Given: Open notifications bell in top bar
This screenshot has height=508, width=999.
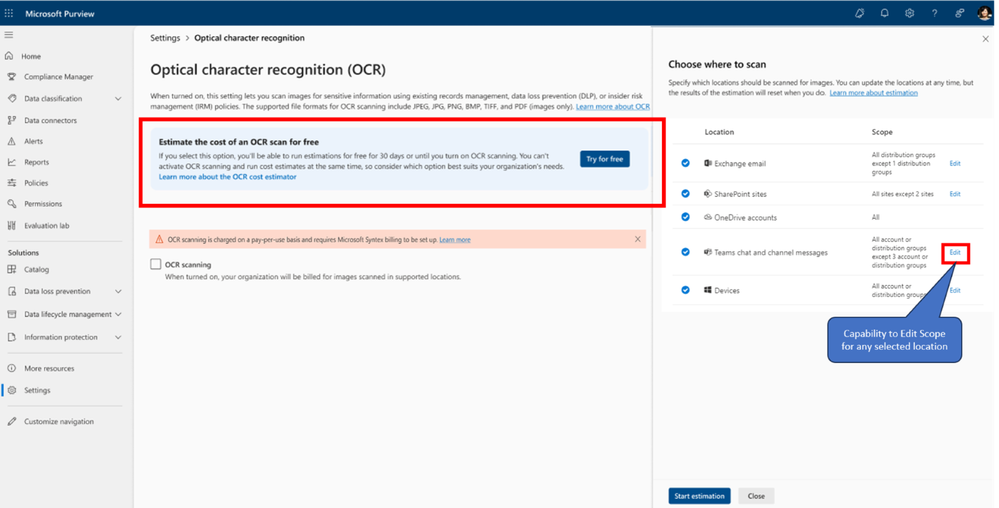Looking at the screenshot, I should click(x=884, y=13).
